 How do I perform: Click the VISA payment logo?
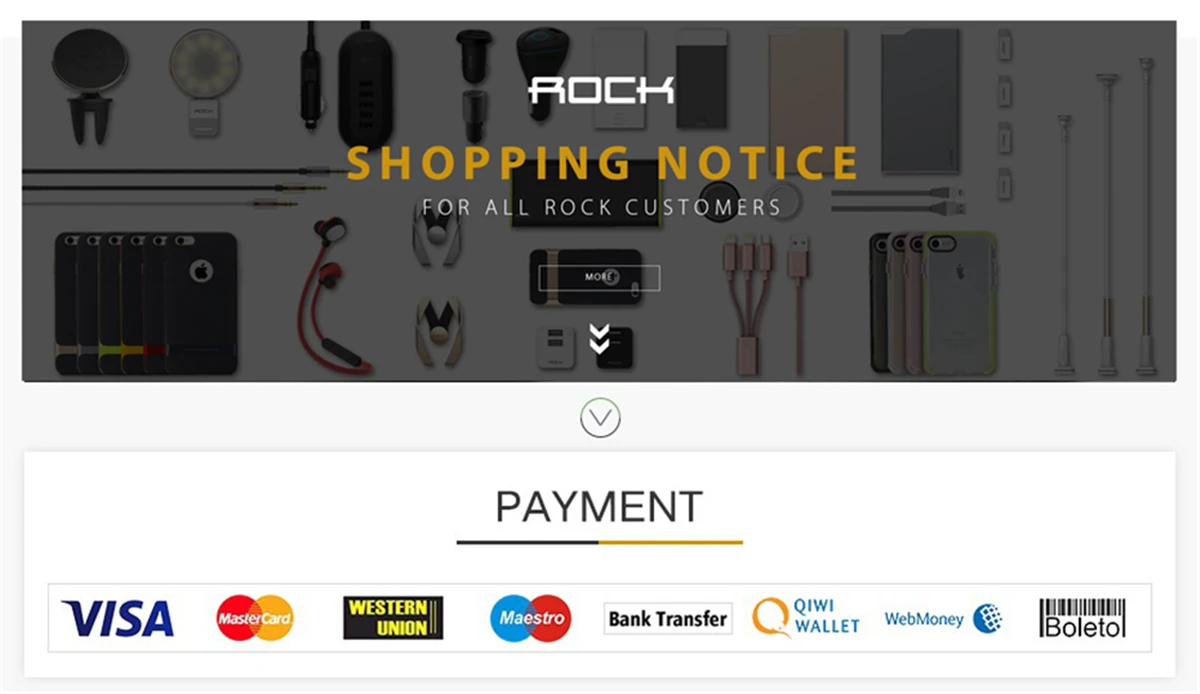pos(117,619)
